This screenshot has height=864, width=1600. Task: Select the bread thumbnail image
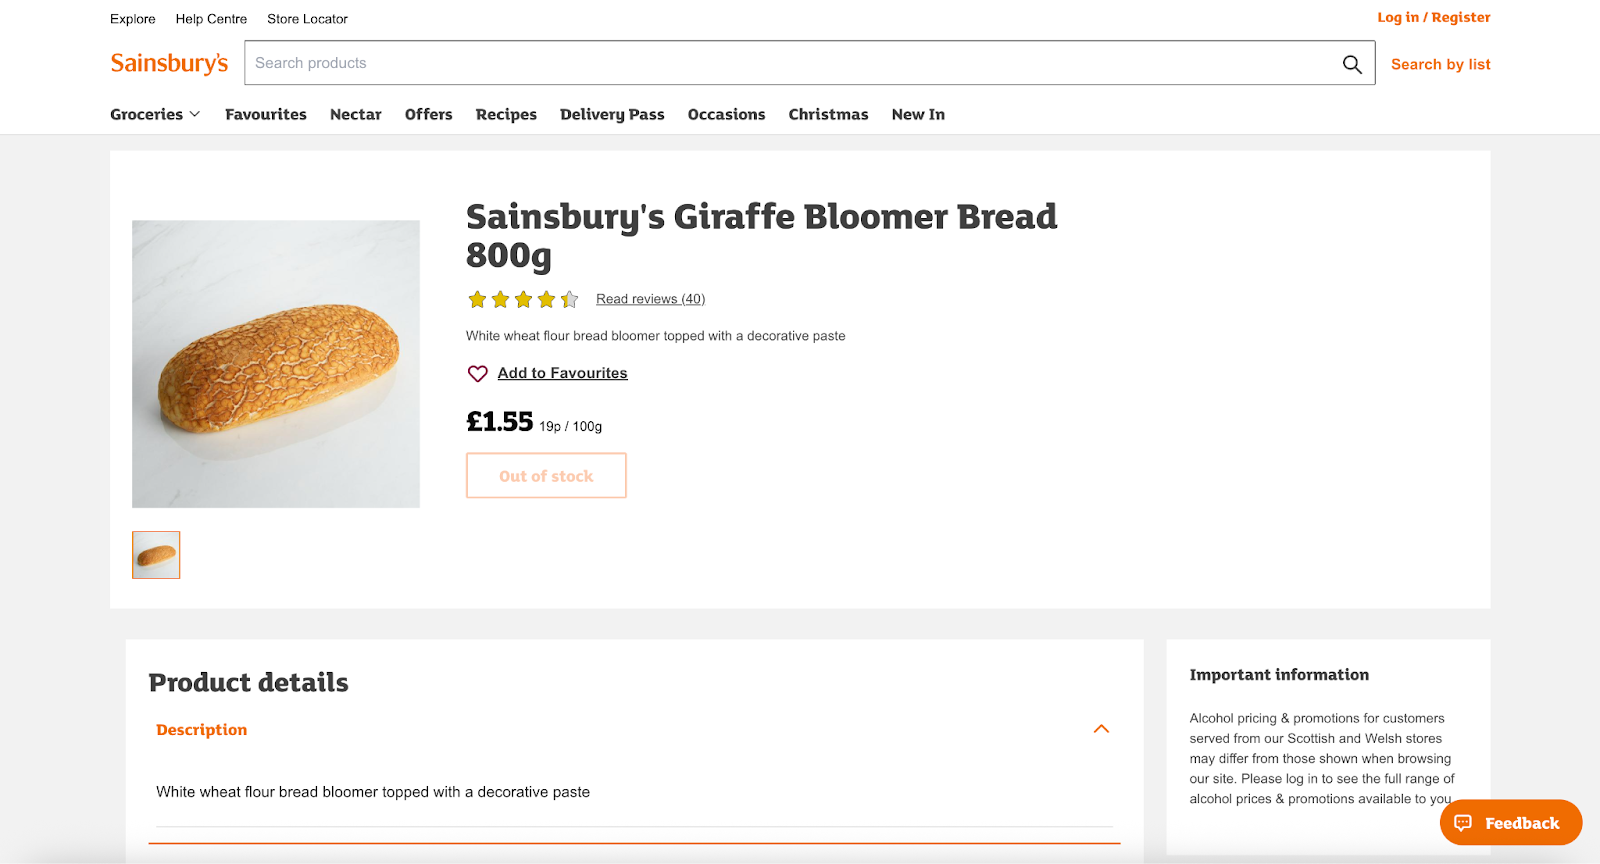tap(155, 554)
